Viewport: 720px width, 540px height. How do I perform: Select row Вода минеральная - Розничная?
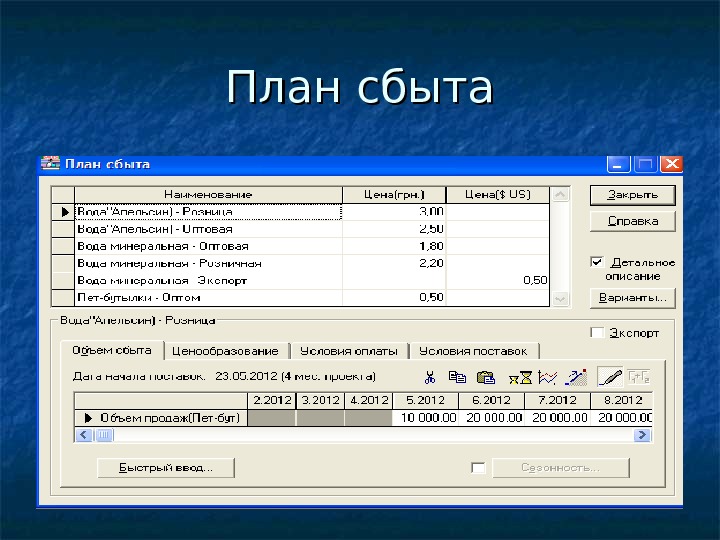point(208,263)
